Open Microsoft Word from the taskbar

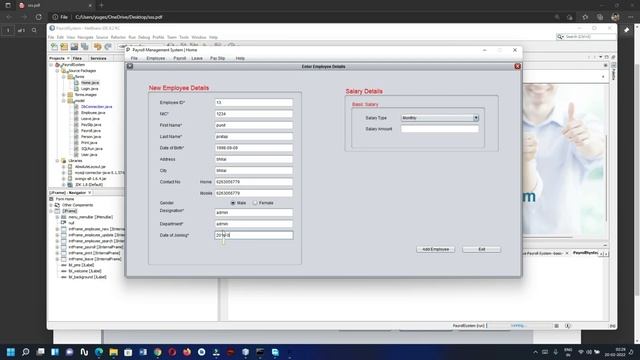click(x=143, y=352)
